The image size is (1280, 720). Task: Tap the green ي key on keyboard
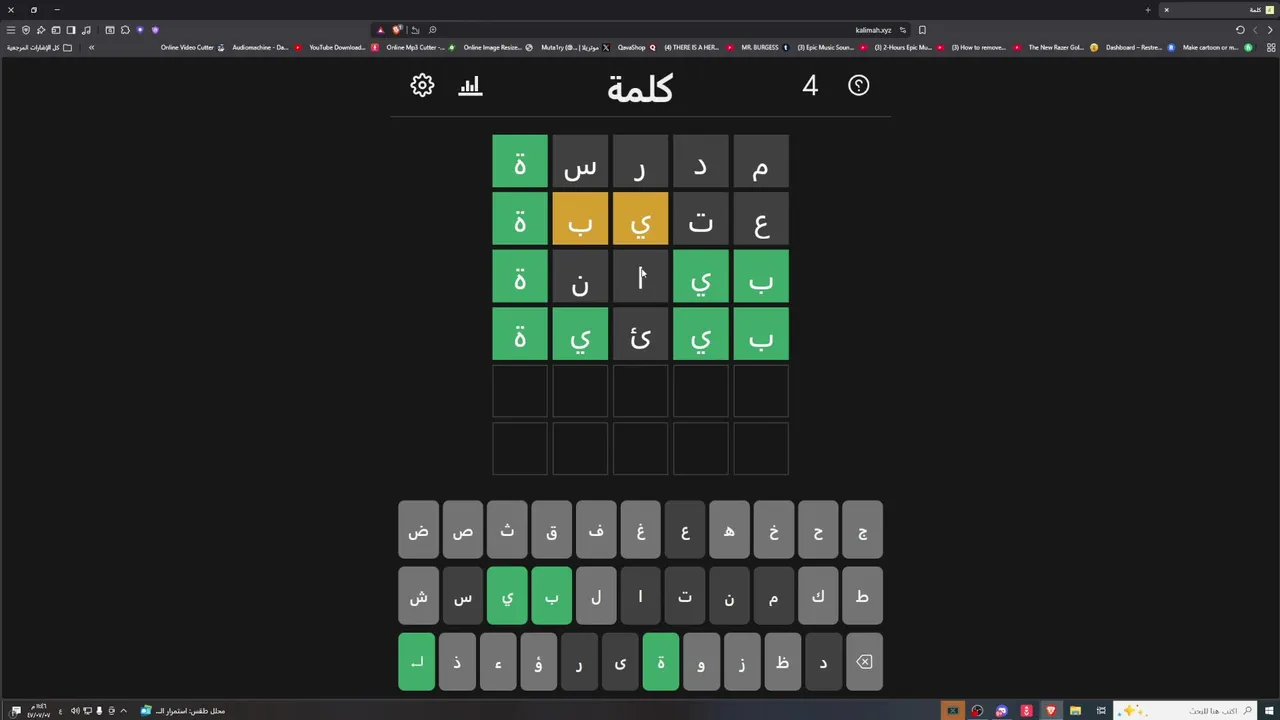tap(507, 596)
